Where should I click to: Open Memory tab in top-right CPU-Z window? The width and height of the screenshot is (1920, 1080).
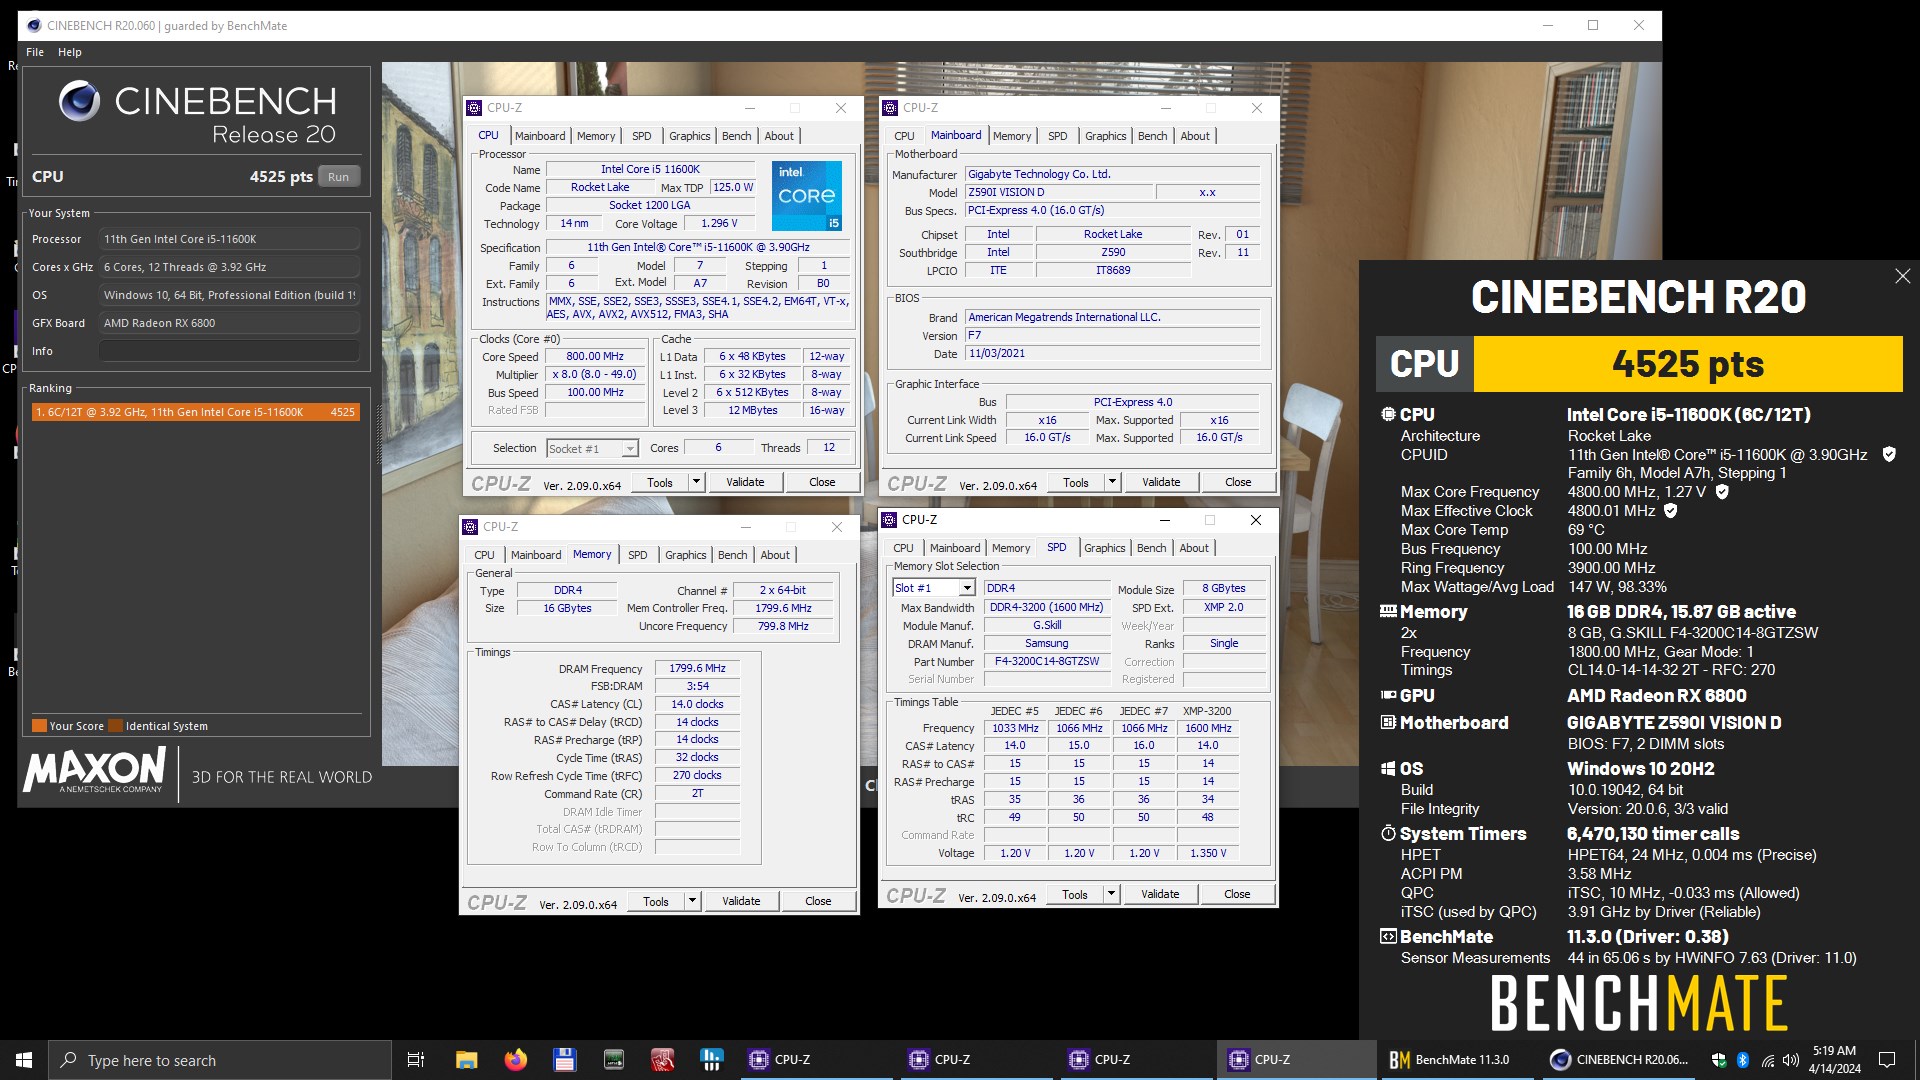point(1012,136)
